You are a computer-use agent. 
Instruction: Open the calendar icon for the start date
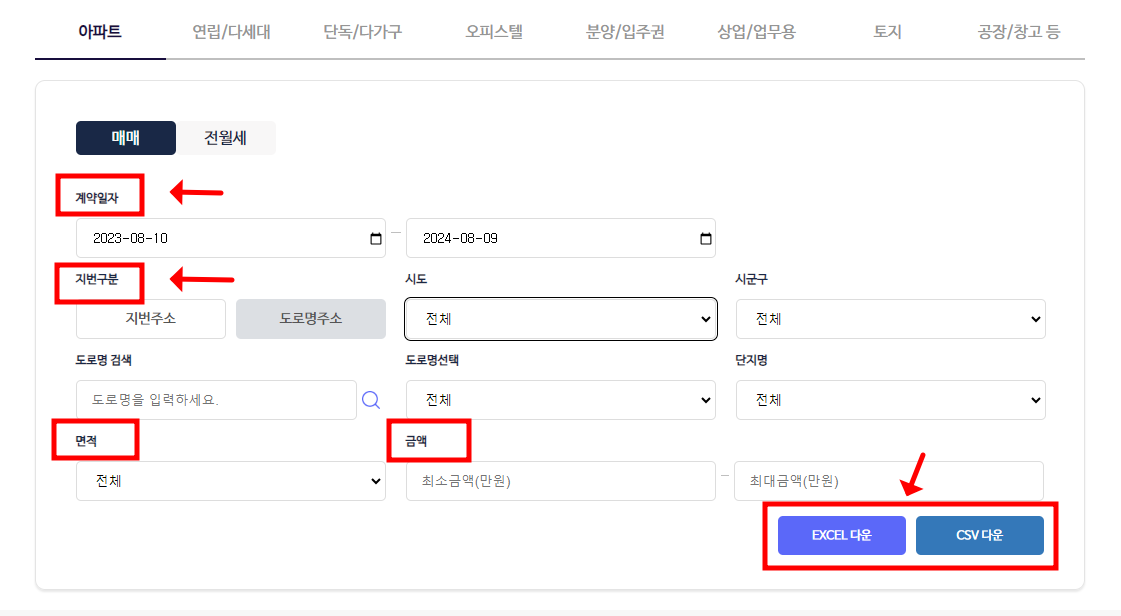pos(377,238)
